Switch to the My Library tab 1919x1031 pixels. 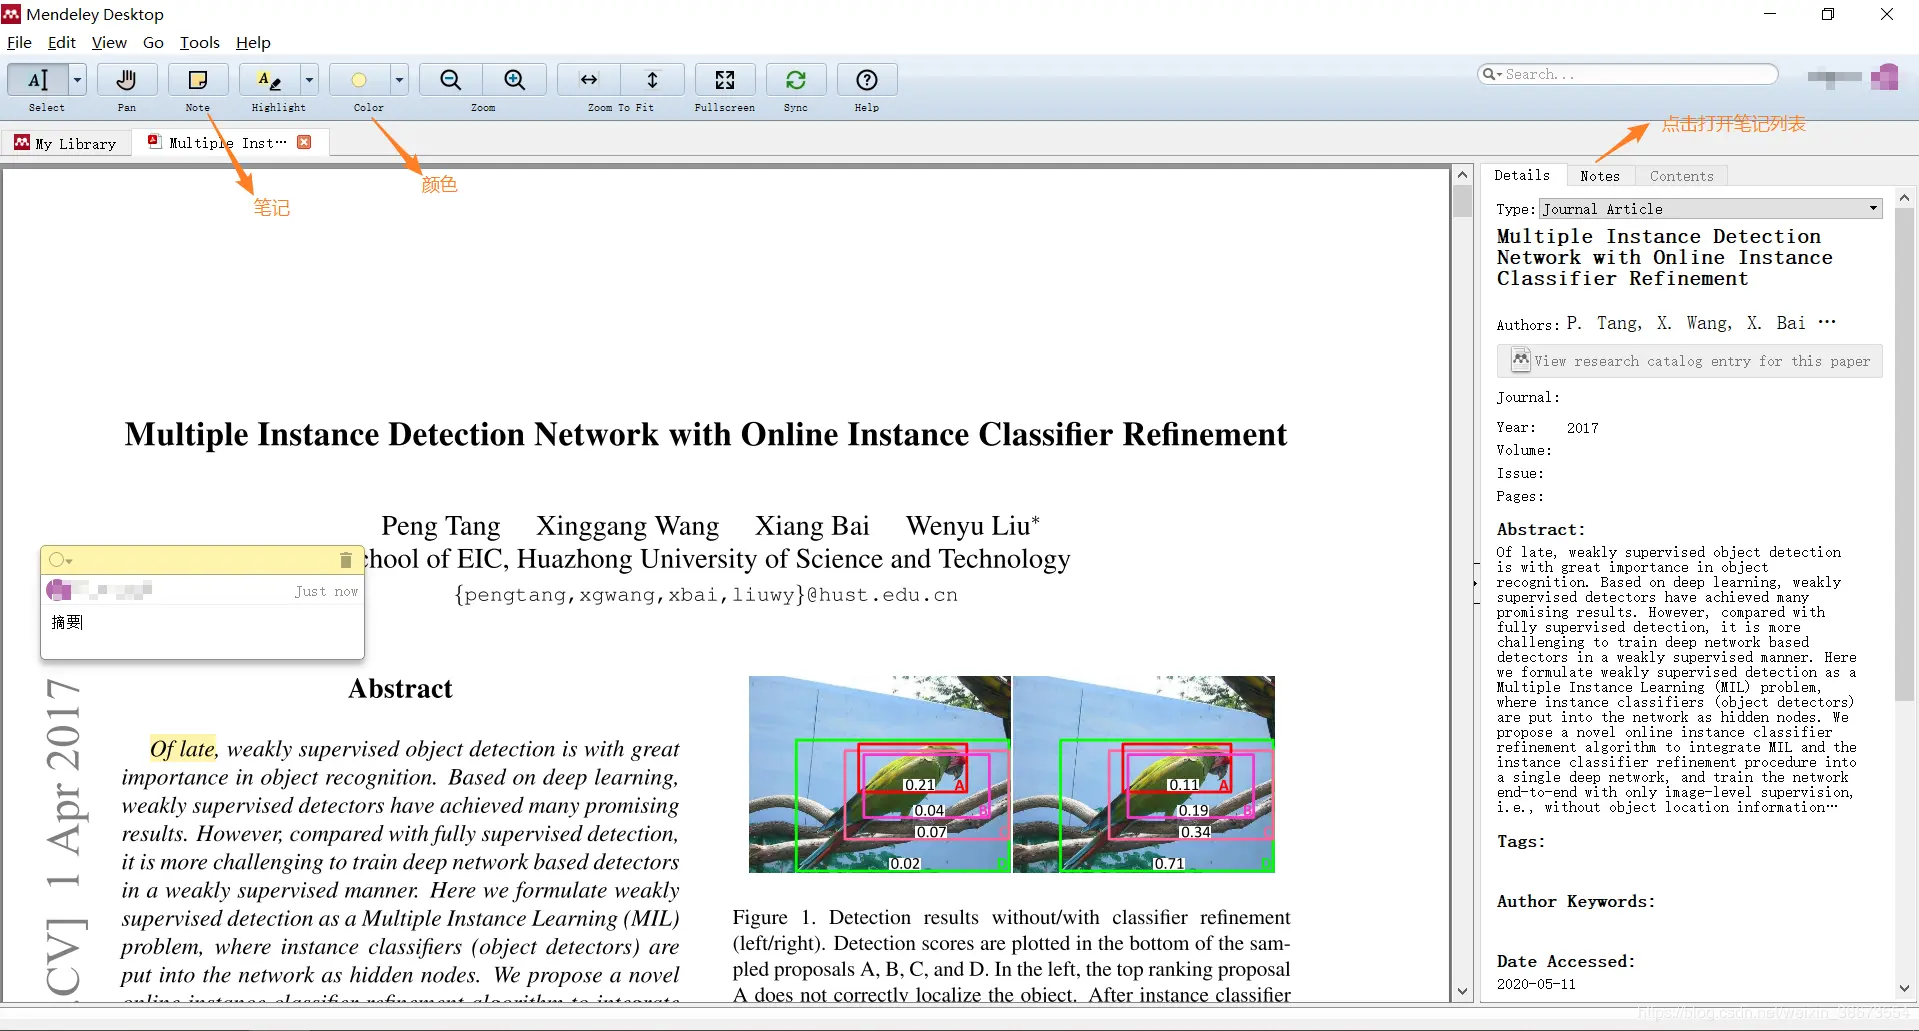[x=66, y=143]
